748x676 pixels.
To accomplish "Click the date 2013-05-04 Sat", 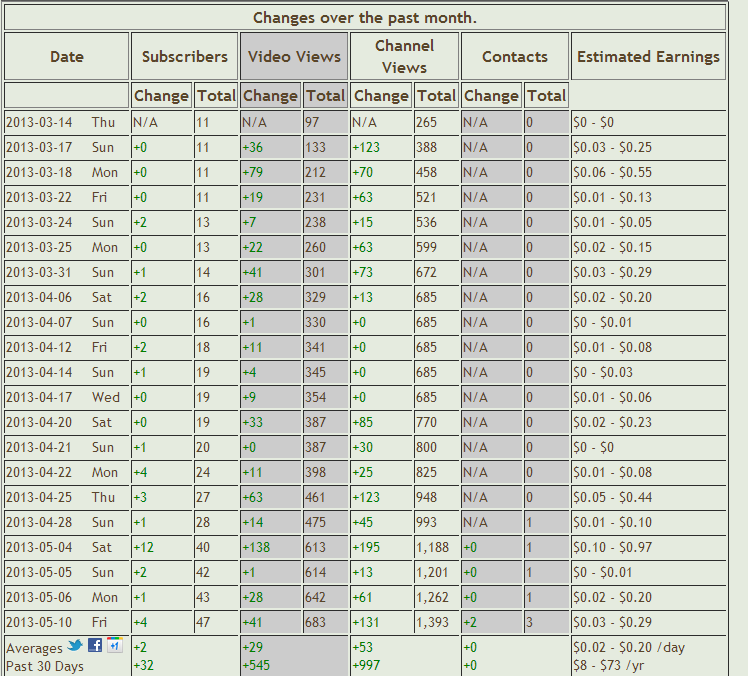I will click(x=59, y=547).
